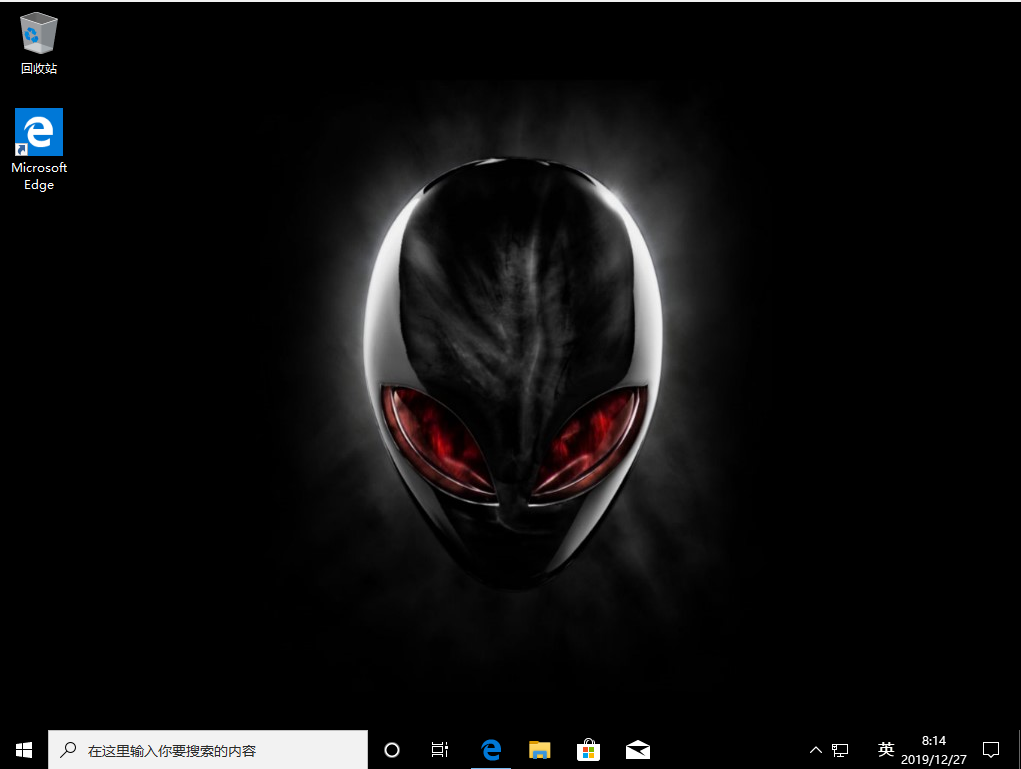Image resolution: width=1021 pixels, height=769 pixels.
Task: Open the Microsoft Edge desktop shortcut
Action: (38, 130)
